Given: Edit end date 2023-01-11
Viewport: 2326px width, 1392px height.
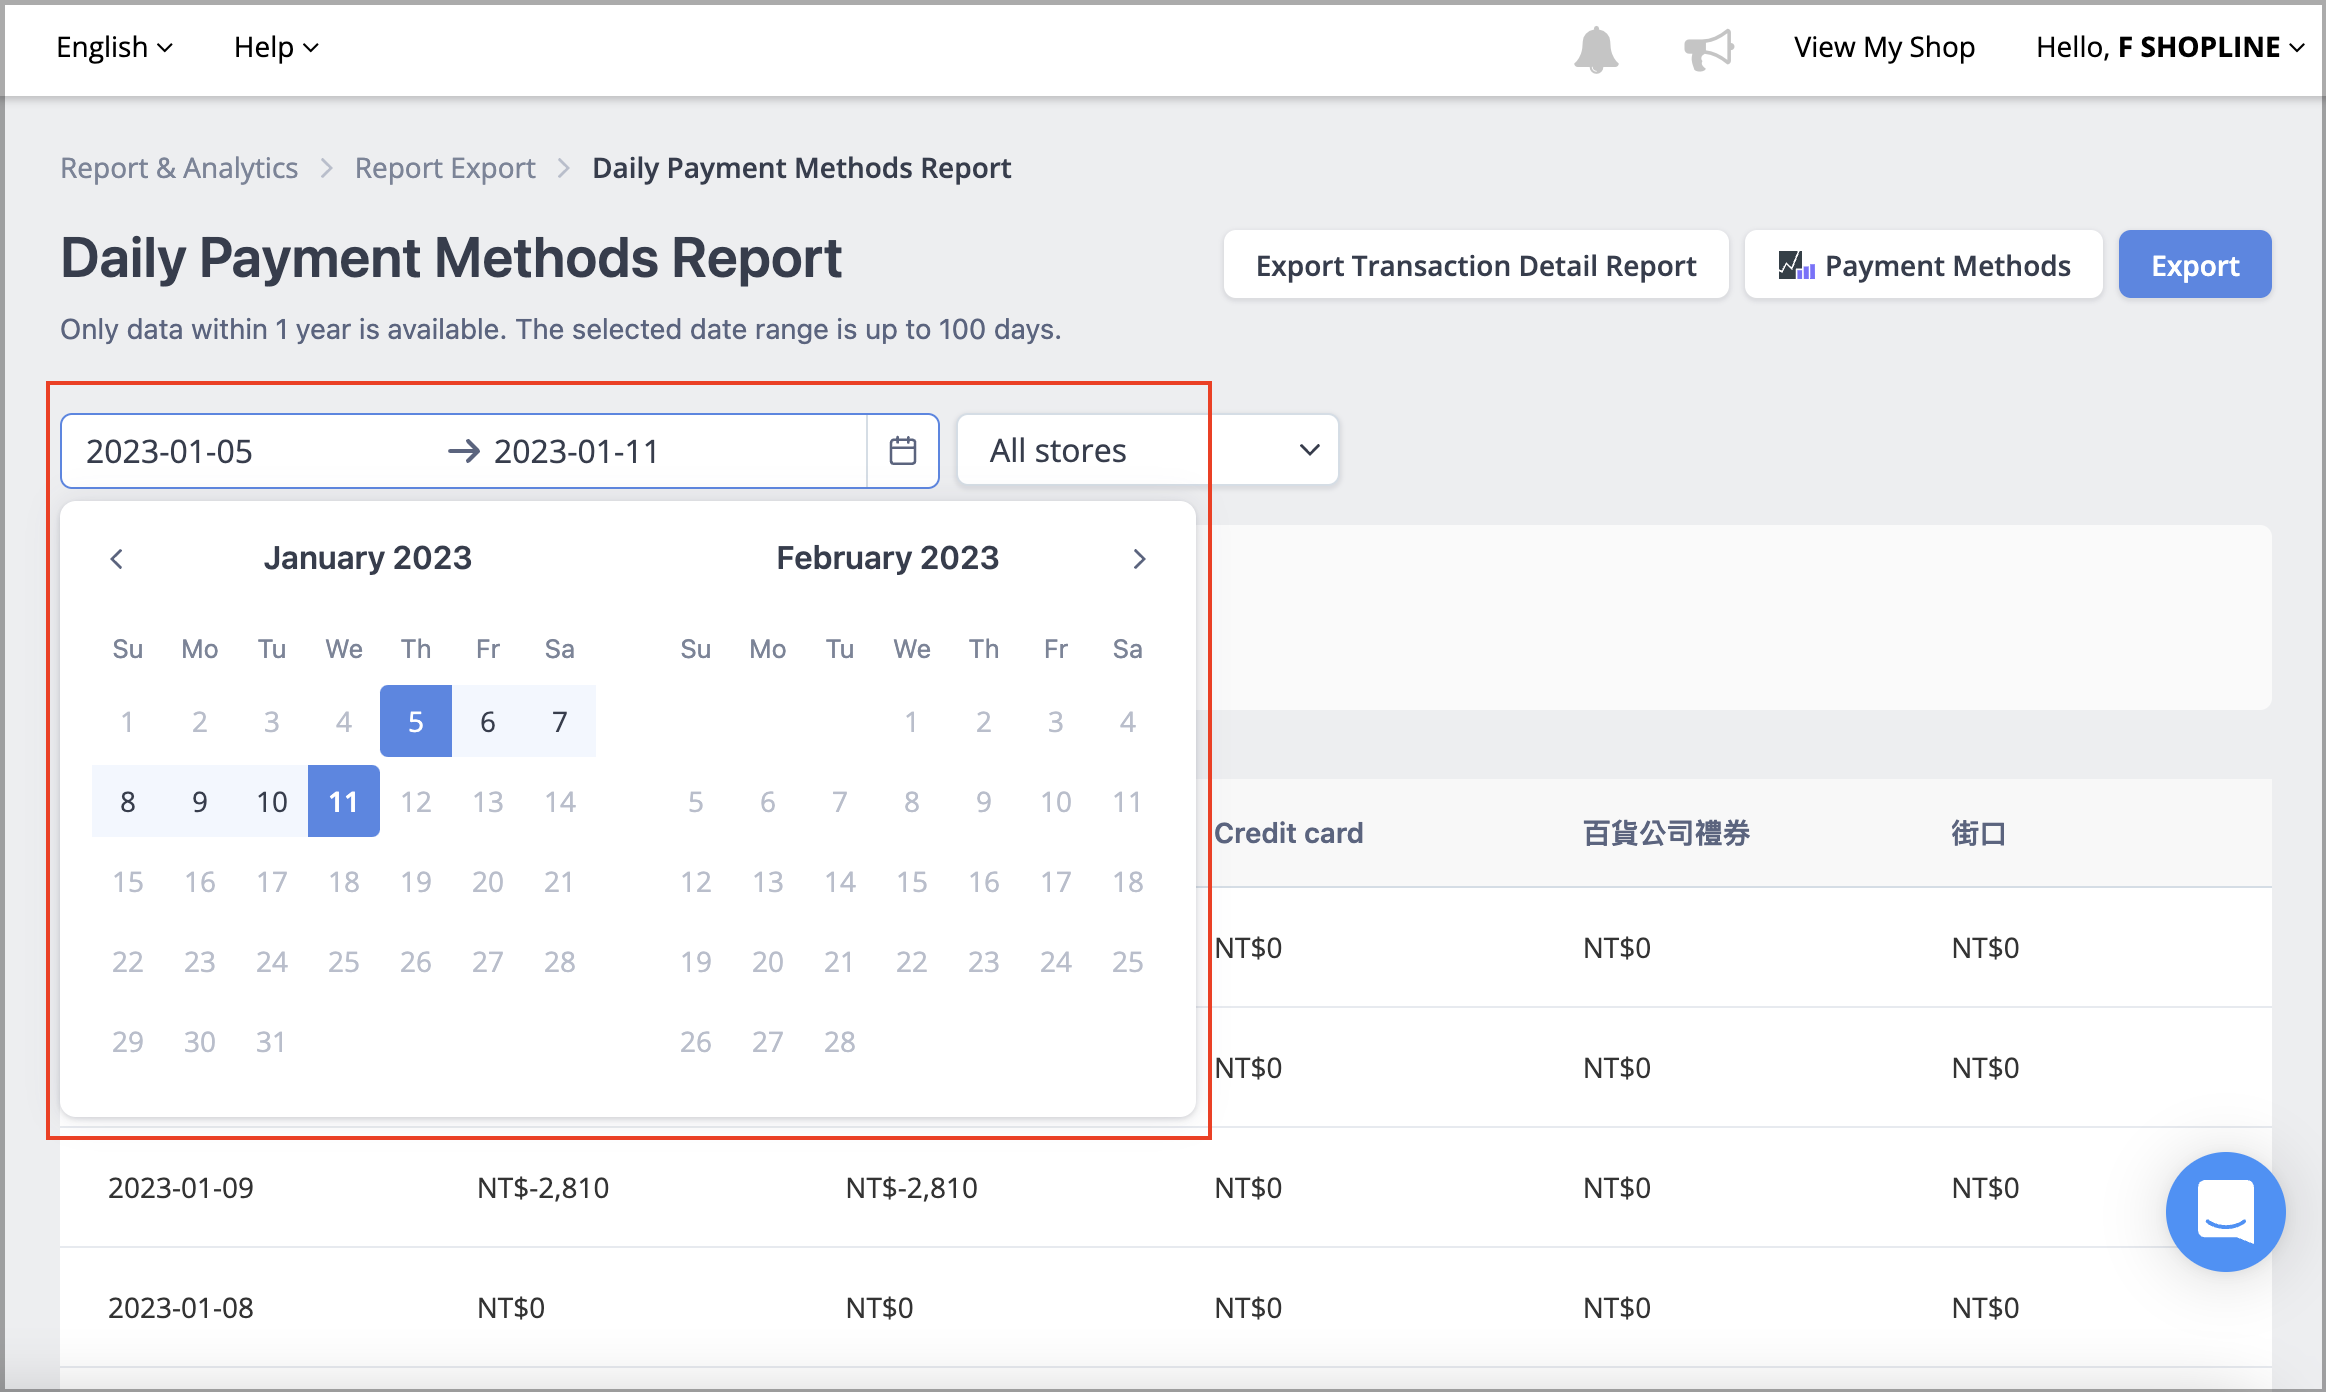Looking at the screenshot, I should pos(577,451).
